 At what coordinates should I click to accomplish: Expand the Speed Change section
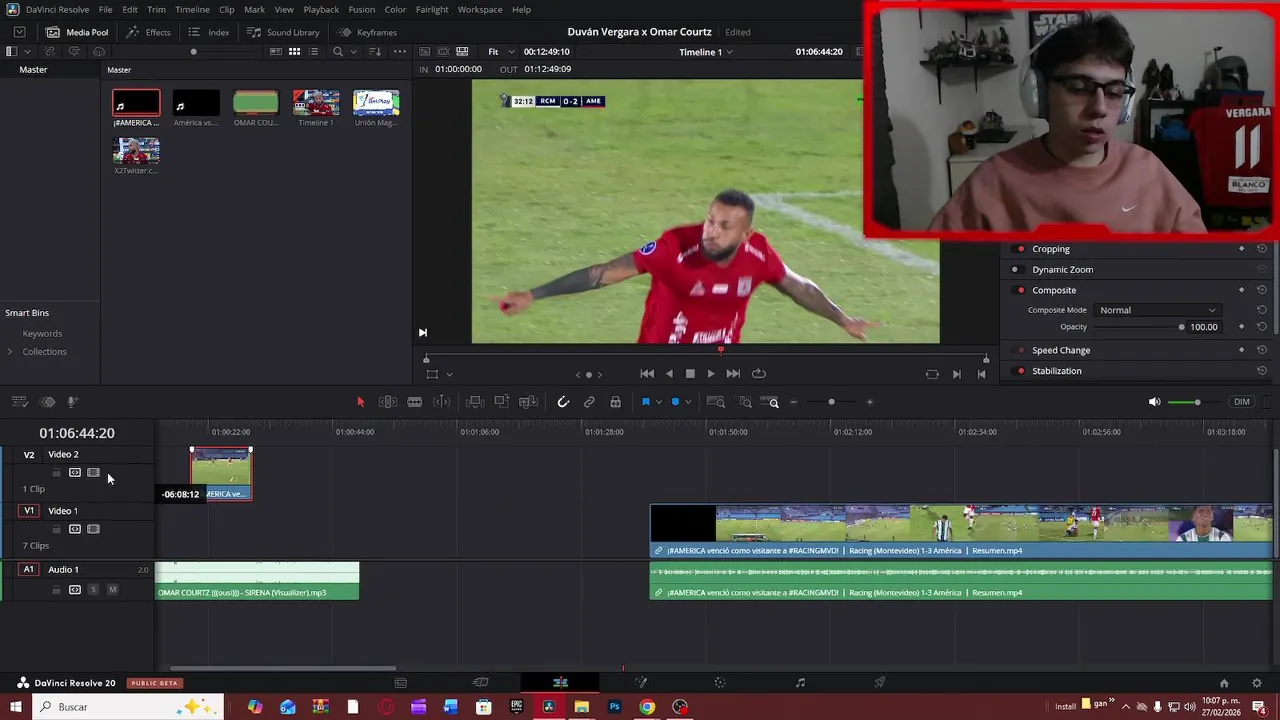click(x=1061, y=351)
